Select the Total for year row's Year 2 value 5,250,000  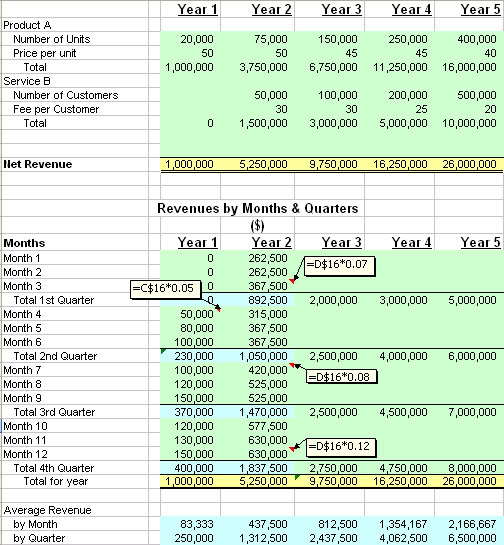[x=263, y=481]
